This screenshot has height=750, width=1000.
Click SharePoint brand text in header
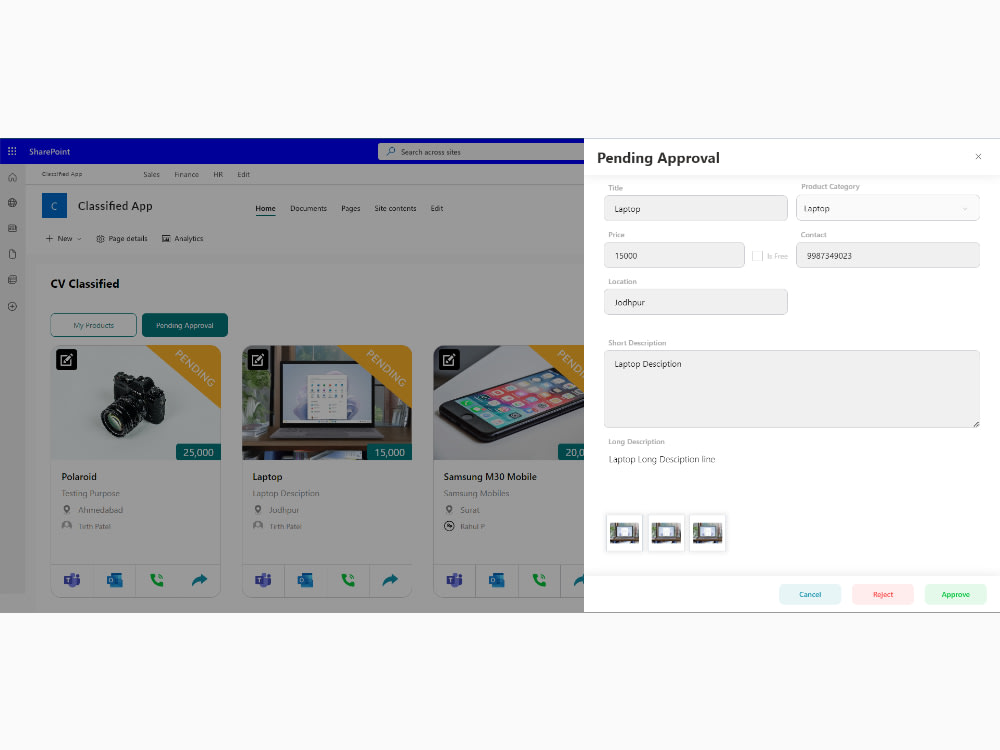(x=49, y=152)
